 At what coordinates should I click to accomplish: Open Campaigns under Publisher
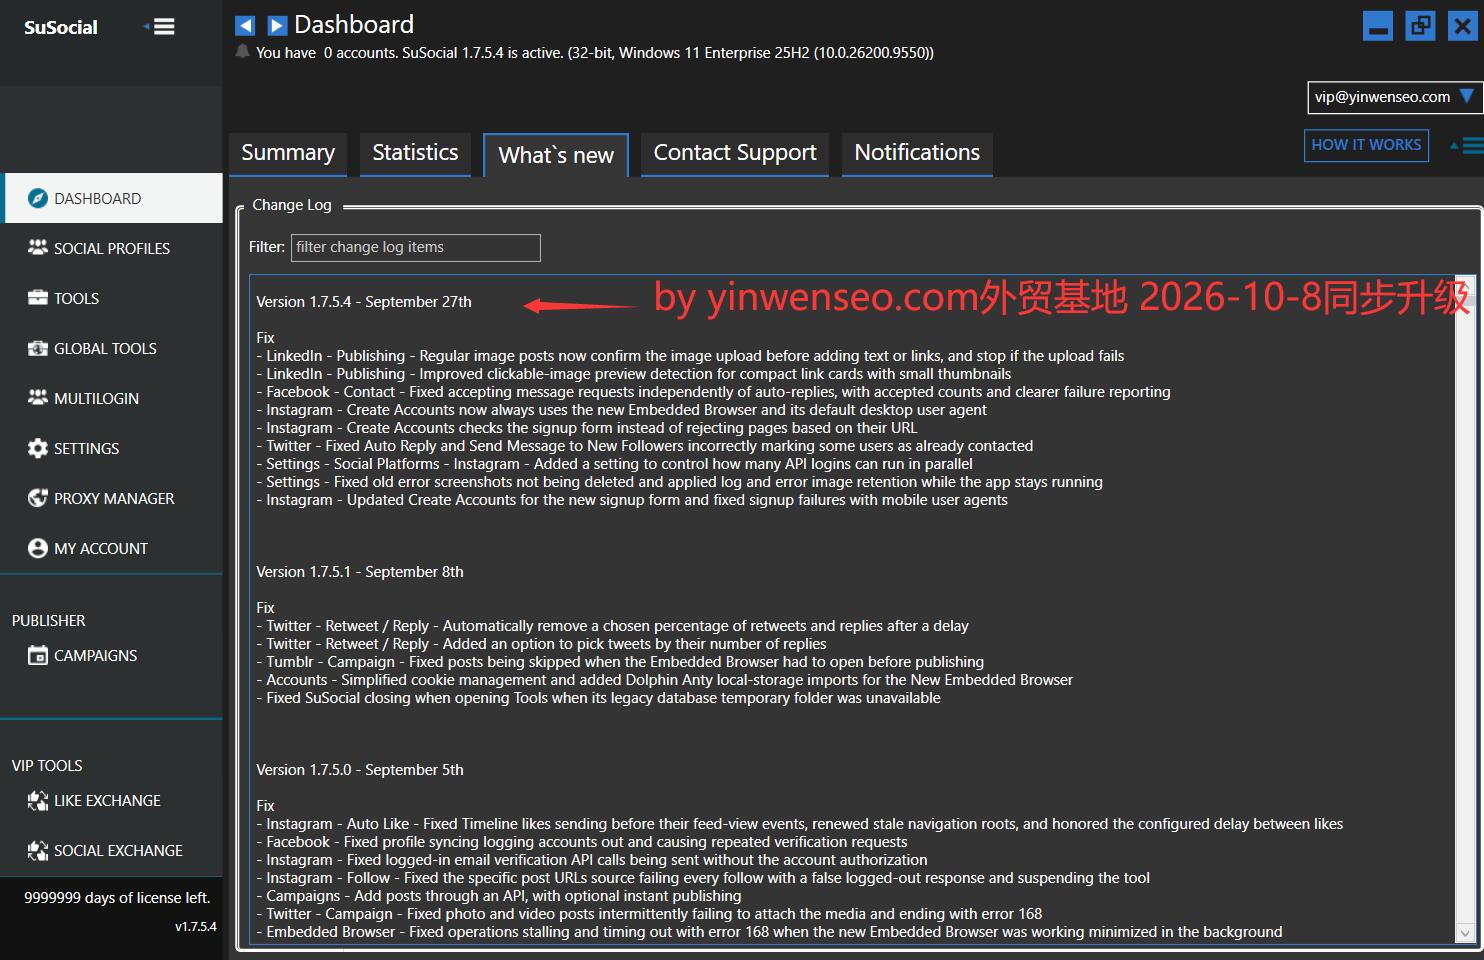[x=112, y=655]
